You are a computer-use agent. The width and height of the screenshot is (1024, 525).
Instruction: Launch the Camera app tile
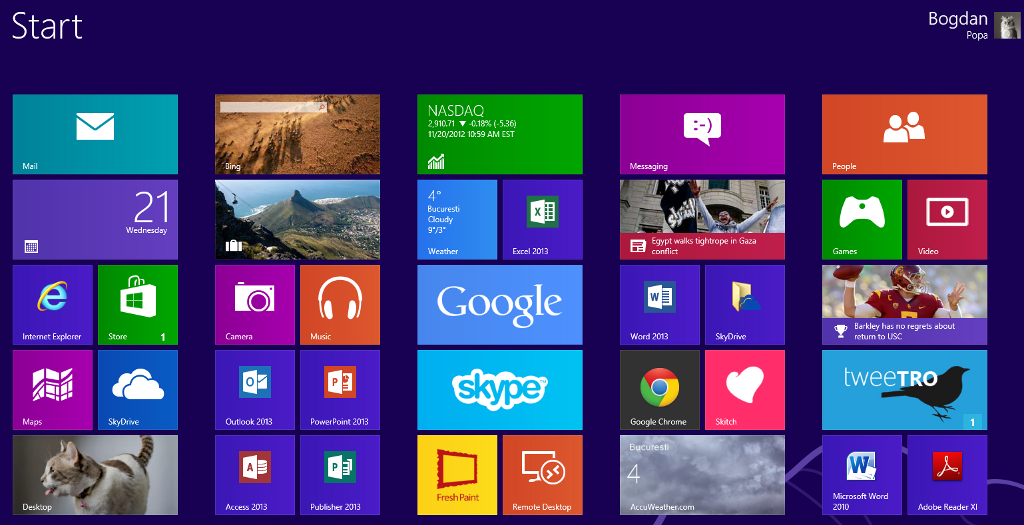(255, 304)
